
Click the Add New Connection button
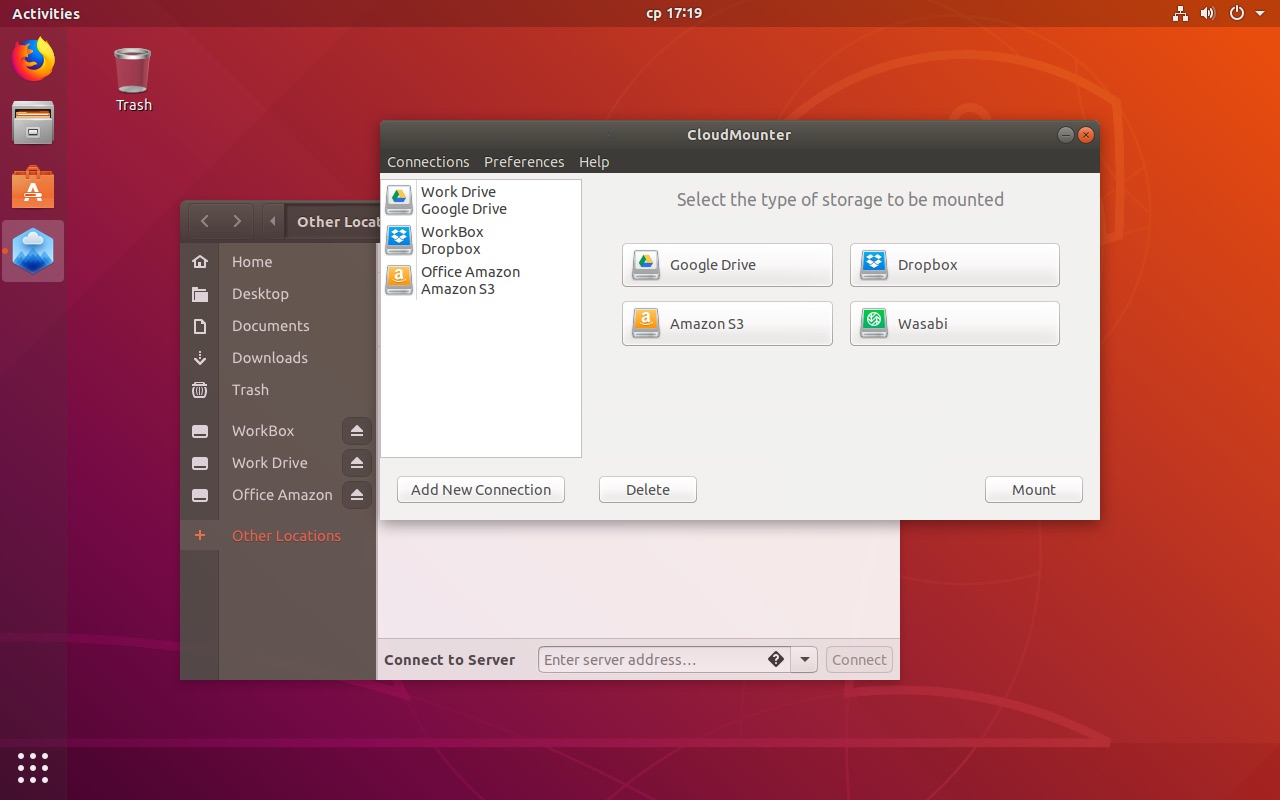[481, 490]
